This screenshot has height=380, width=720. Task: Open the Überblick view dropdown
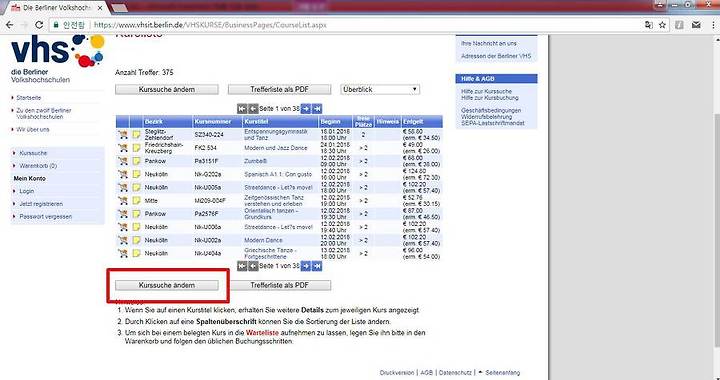click(x=380, y=89)
